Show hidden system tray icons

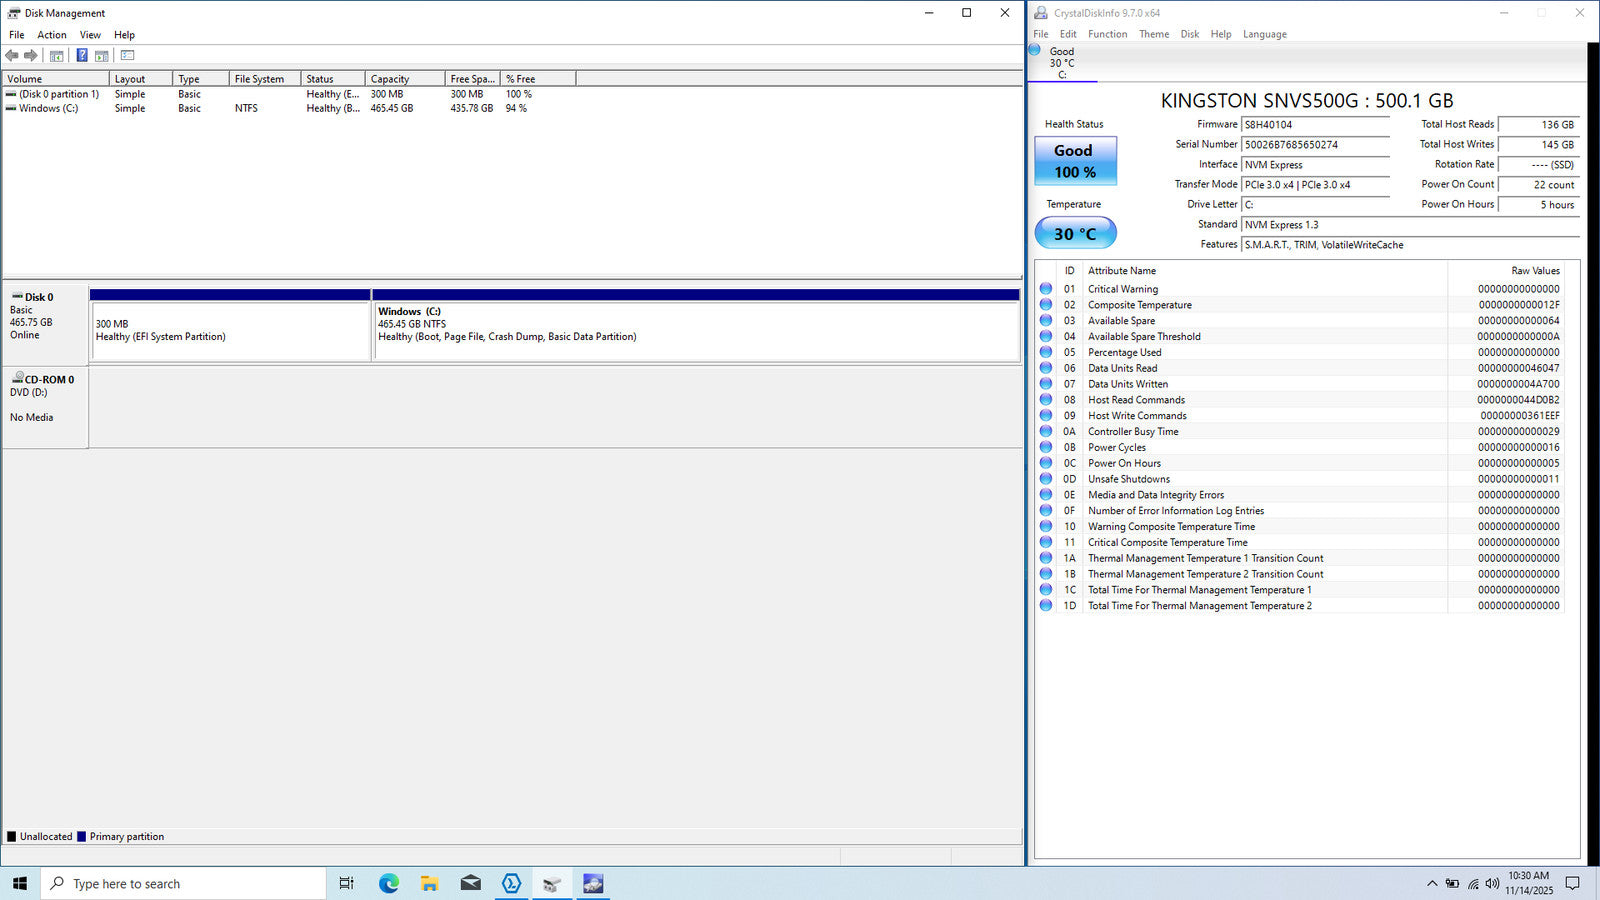1431,884
